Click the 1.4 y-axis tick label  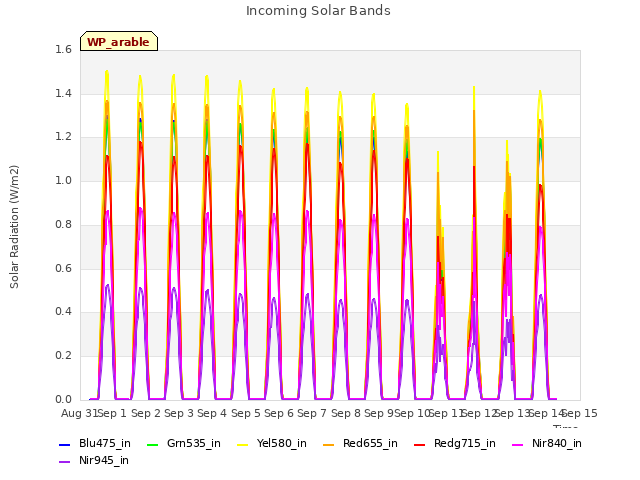coord(63,93)
